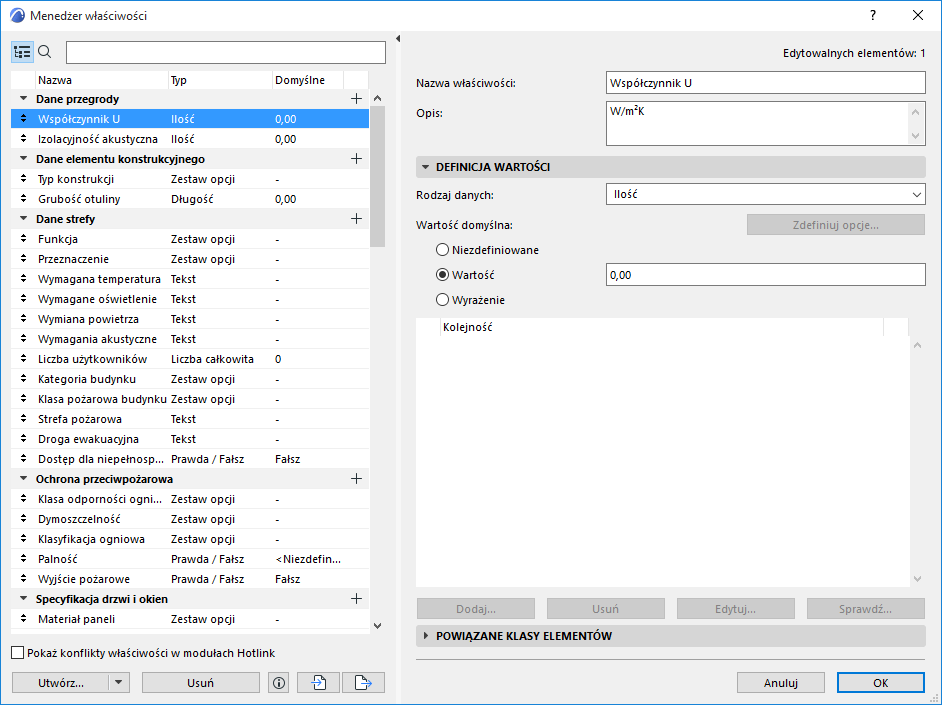Image resolution: width=942 pixels, height=705 pixels.
Task: Add property to Ochrona przeciwpożarowa group
Action: [x=356, y=479]
